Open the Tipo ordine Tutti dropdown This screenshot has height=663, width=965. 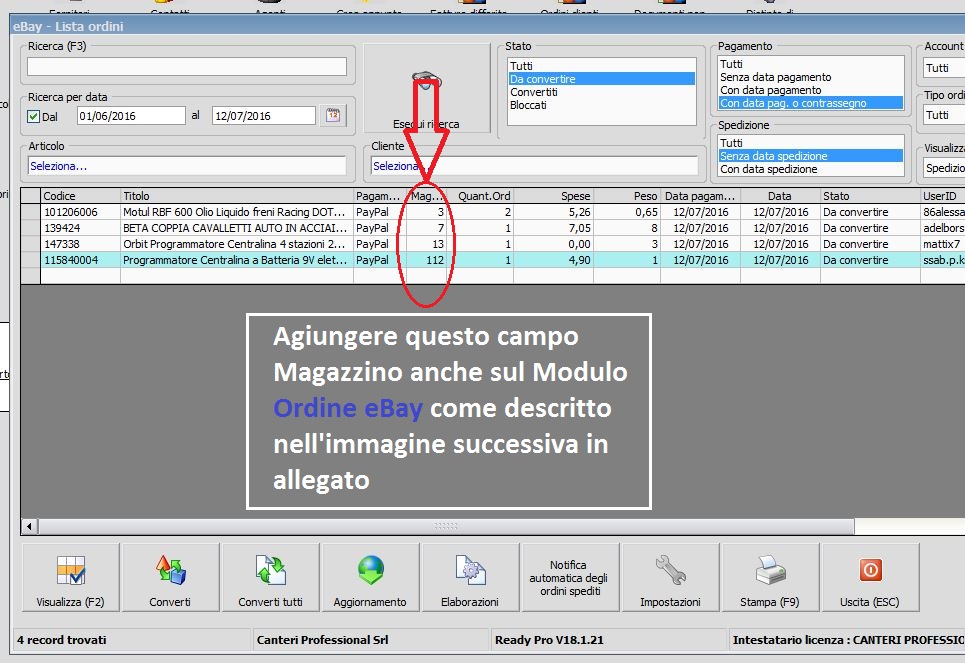943,115
